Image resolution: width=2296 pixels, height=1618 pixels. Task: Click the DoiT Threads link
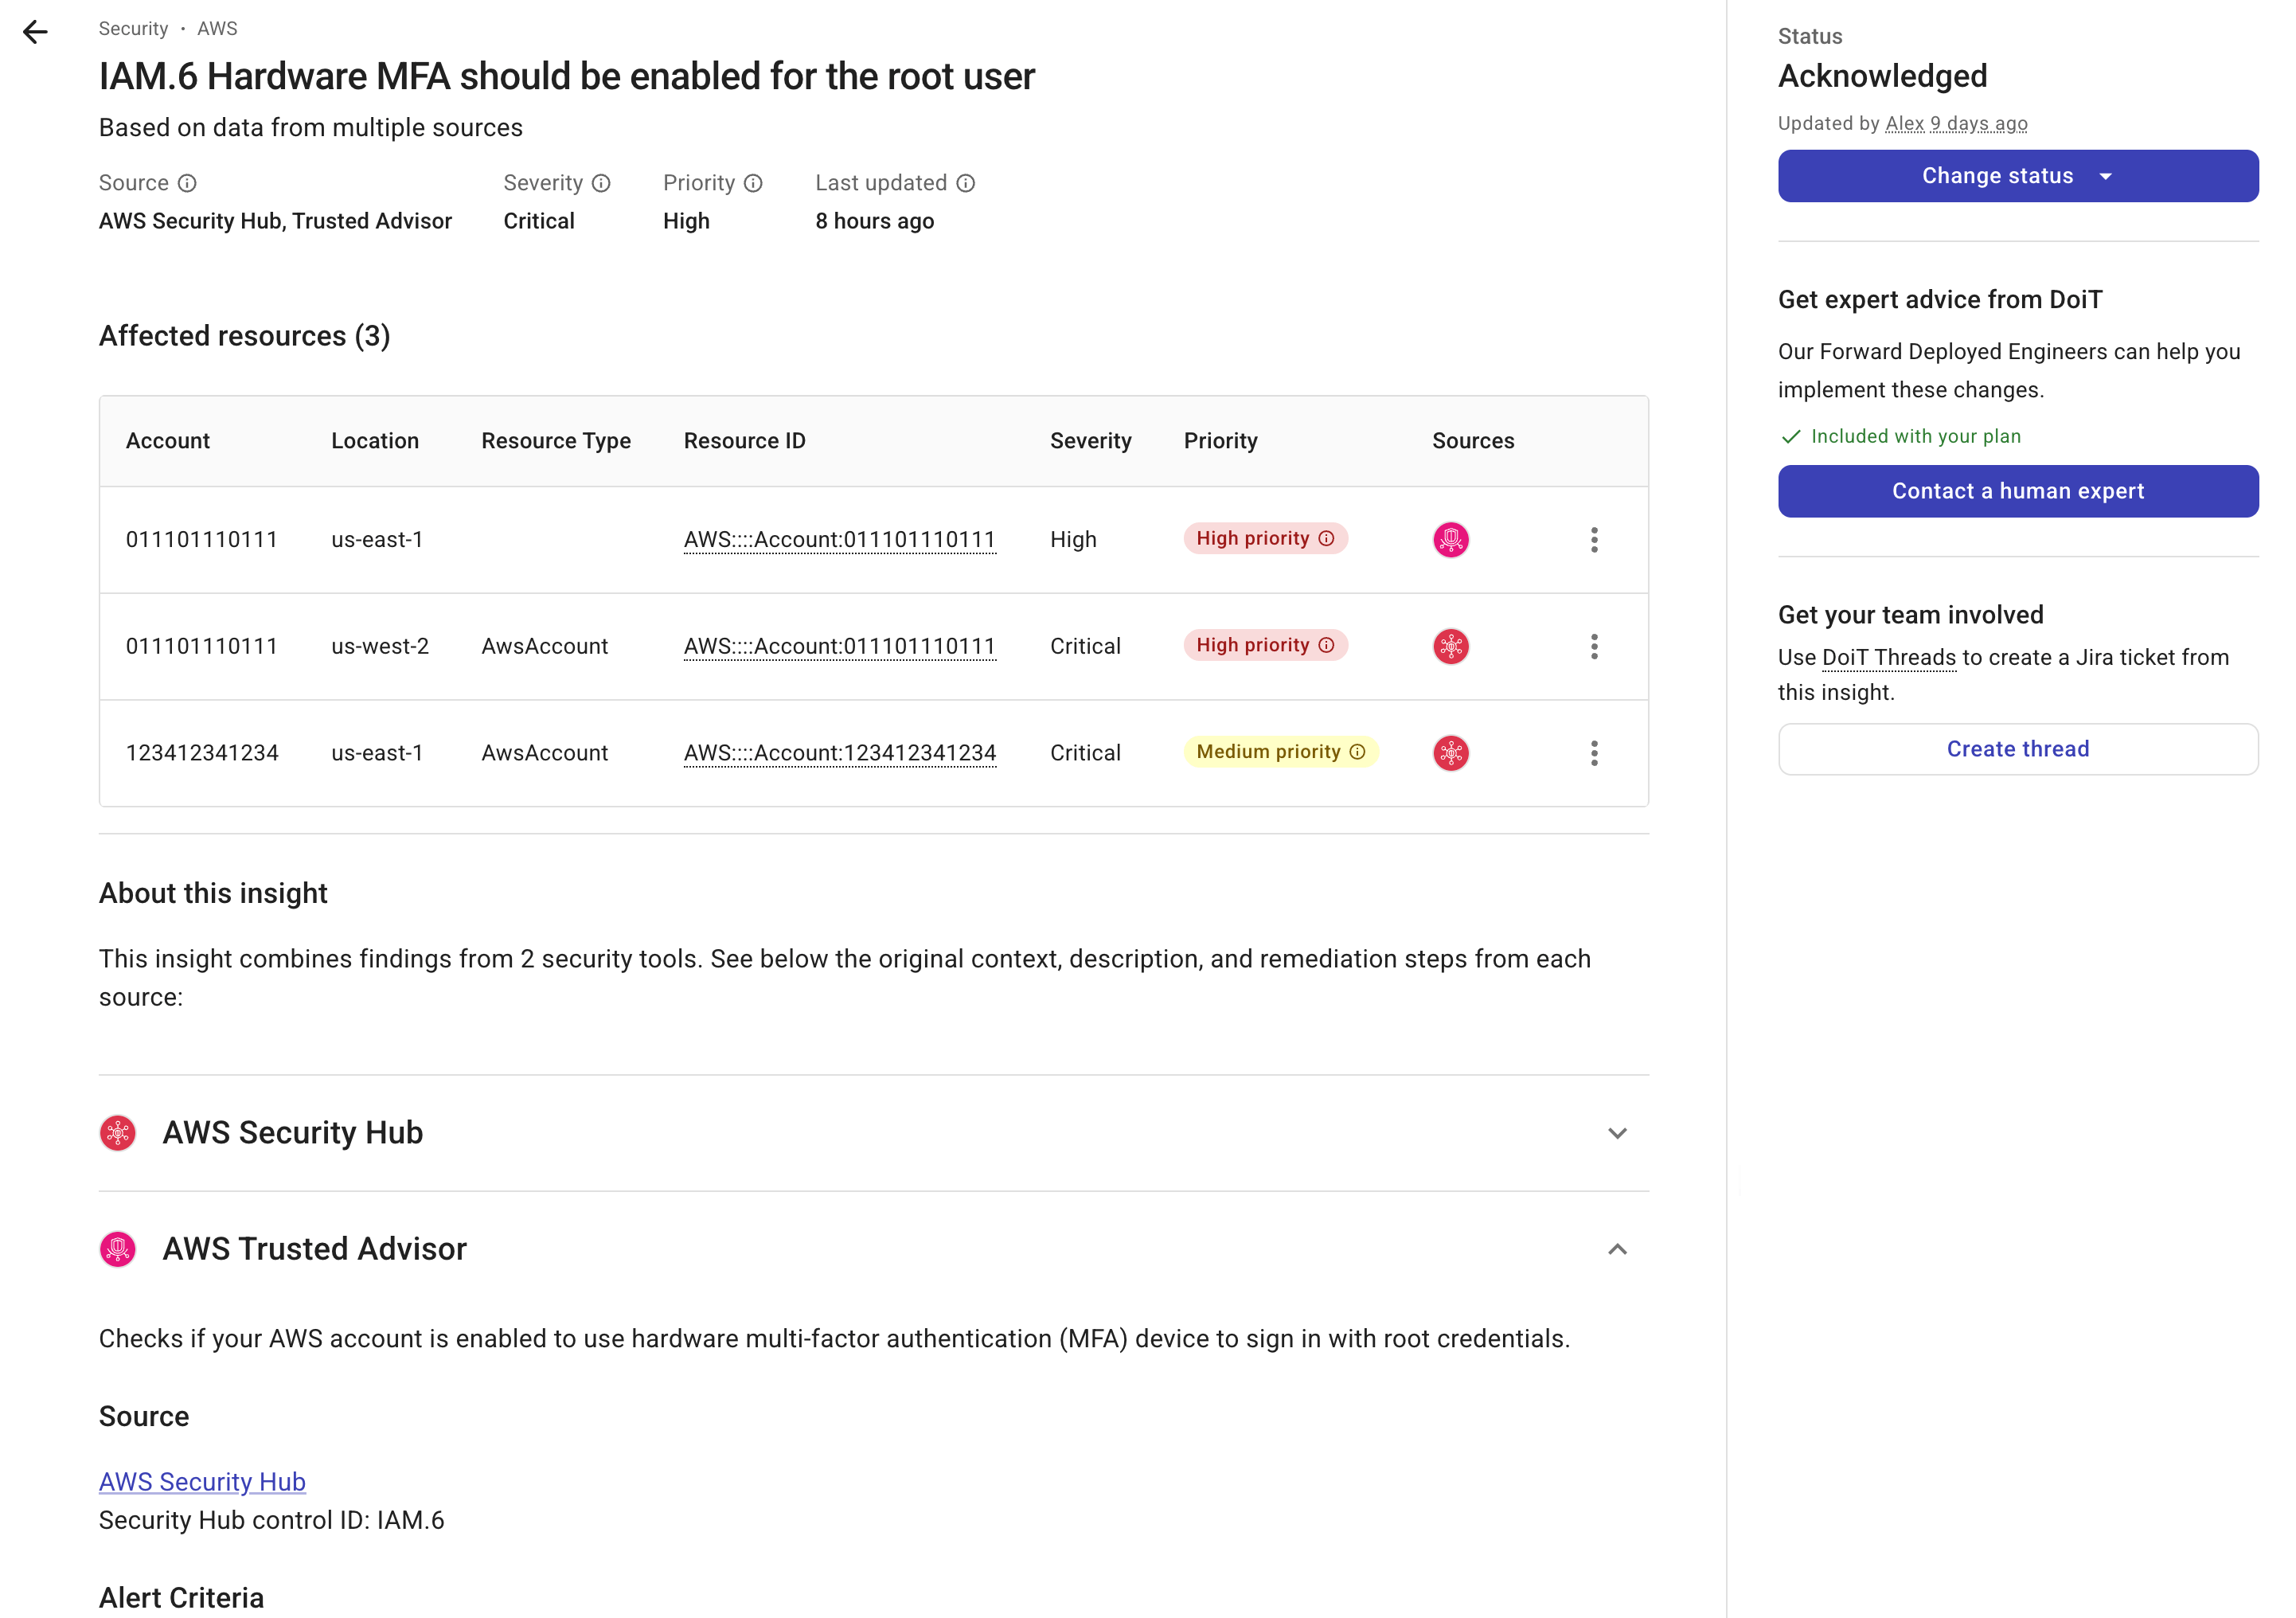tap(1888, 657)
